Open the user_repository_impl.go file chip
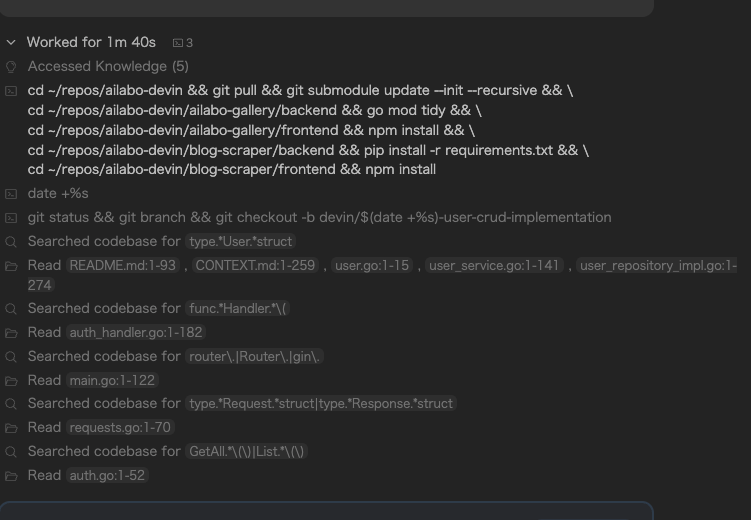Screen dimensions: 751x520 click(x=658, y=265)
